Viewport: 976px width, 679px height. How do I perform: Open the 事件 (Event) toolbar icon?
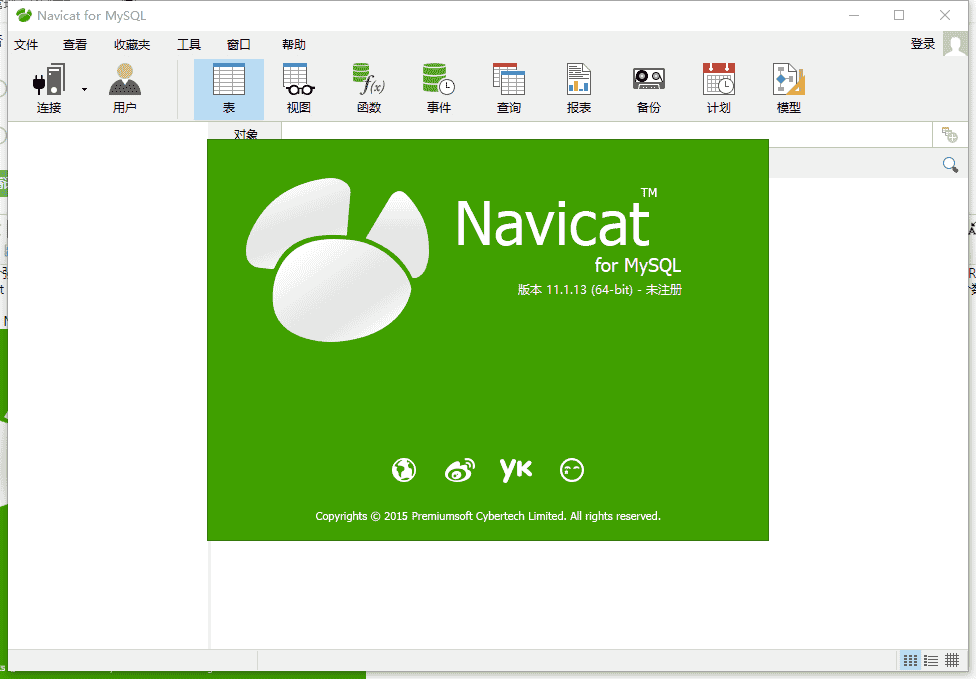(x=438, y=88)
